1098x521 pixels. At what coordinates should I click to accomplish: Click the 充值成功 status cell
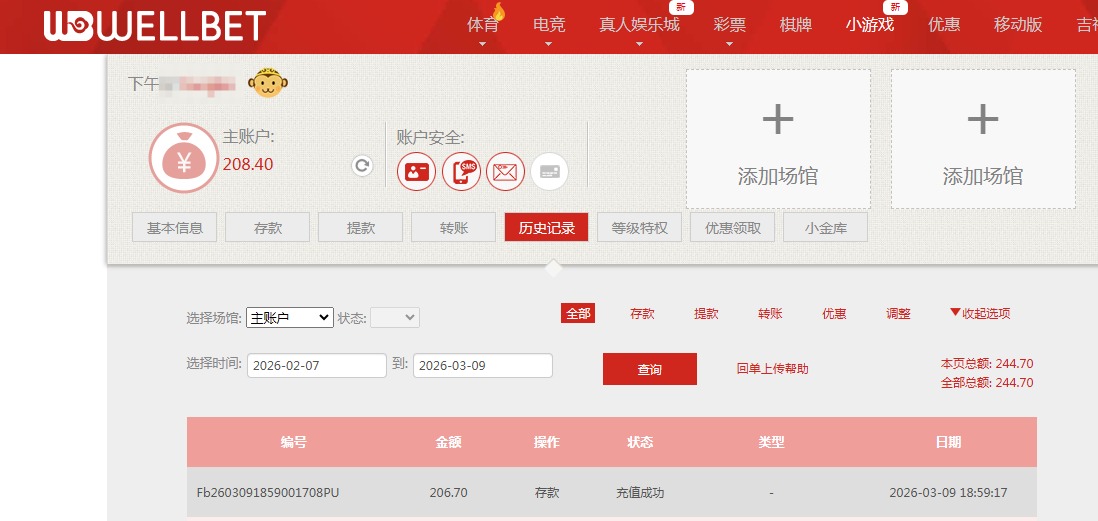tap(641, 493)
